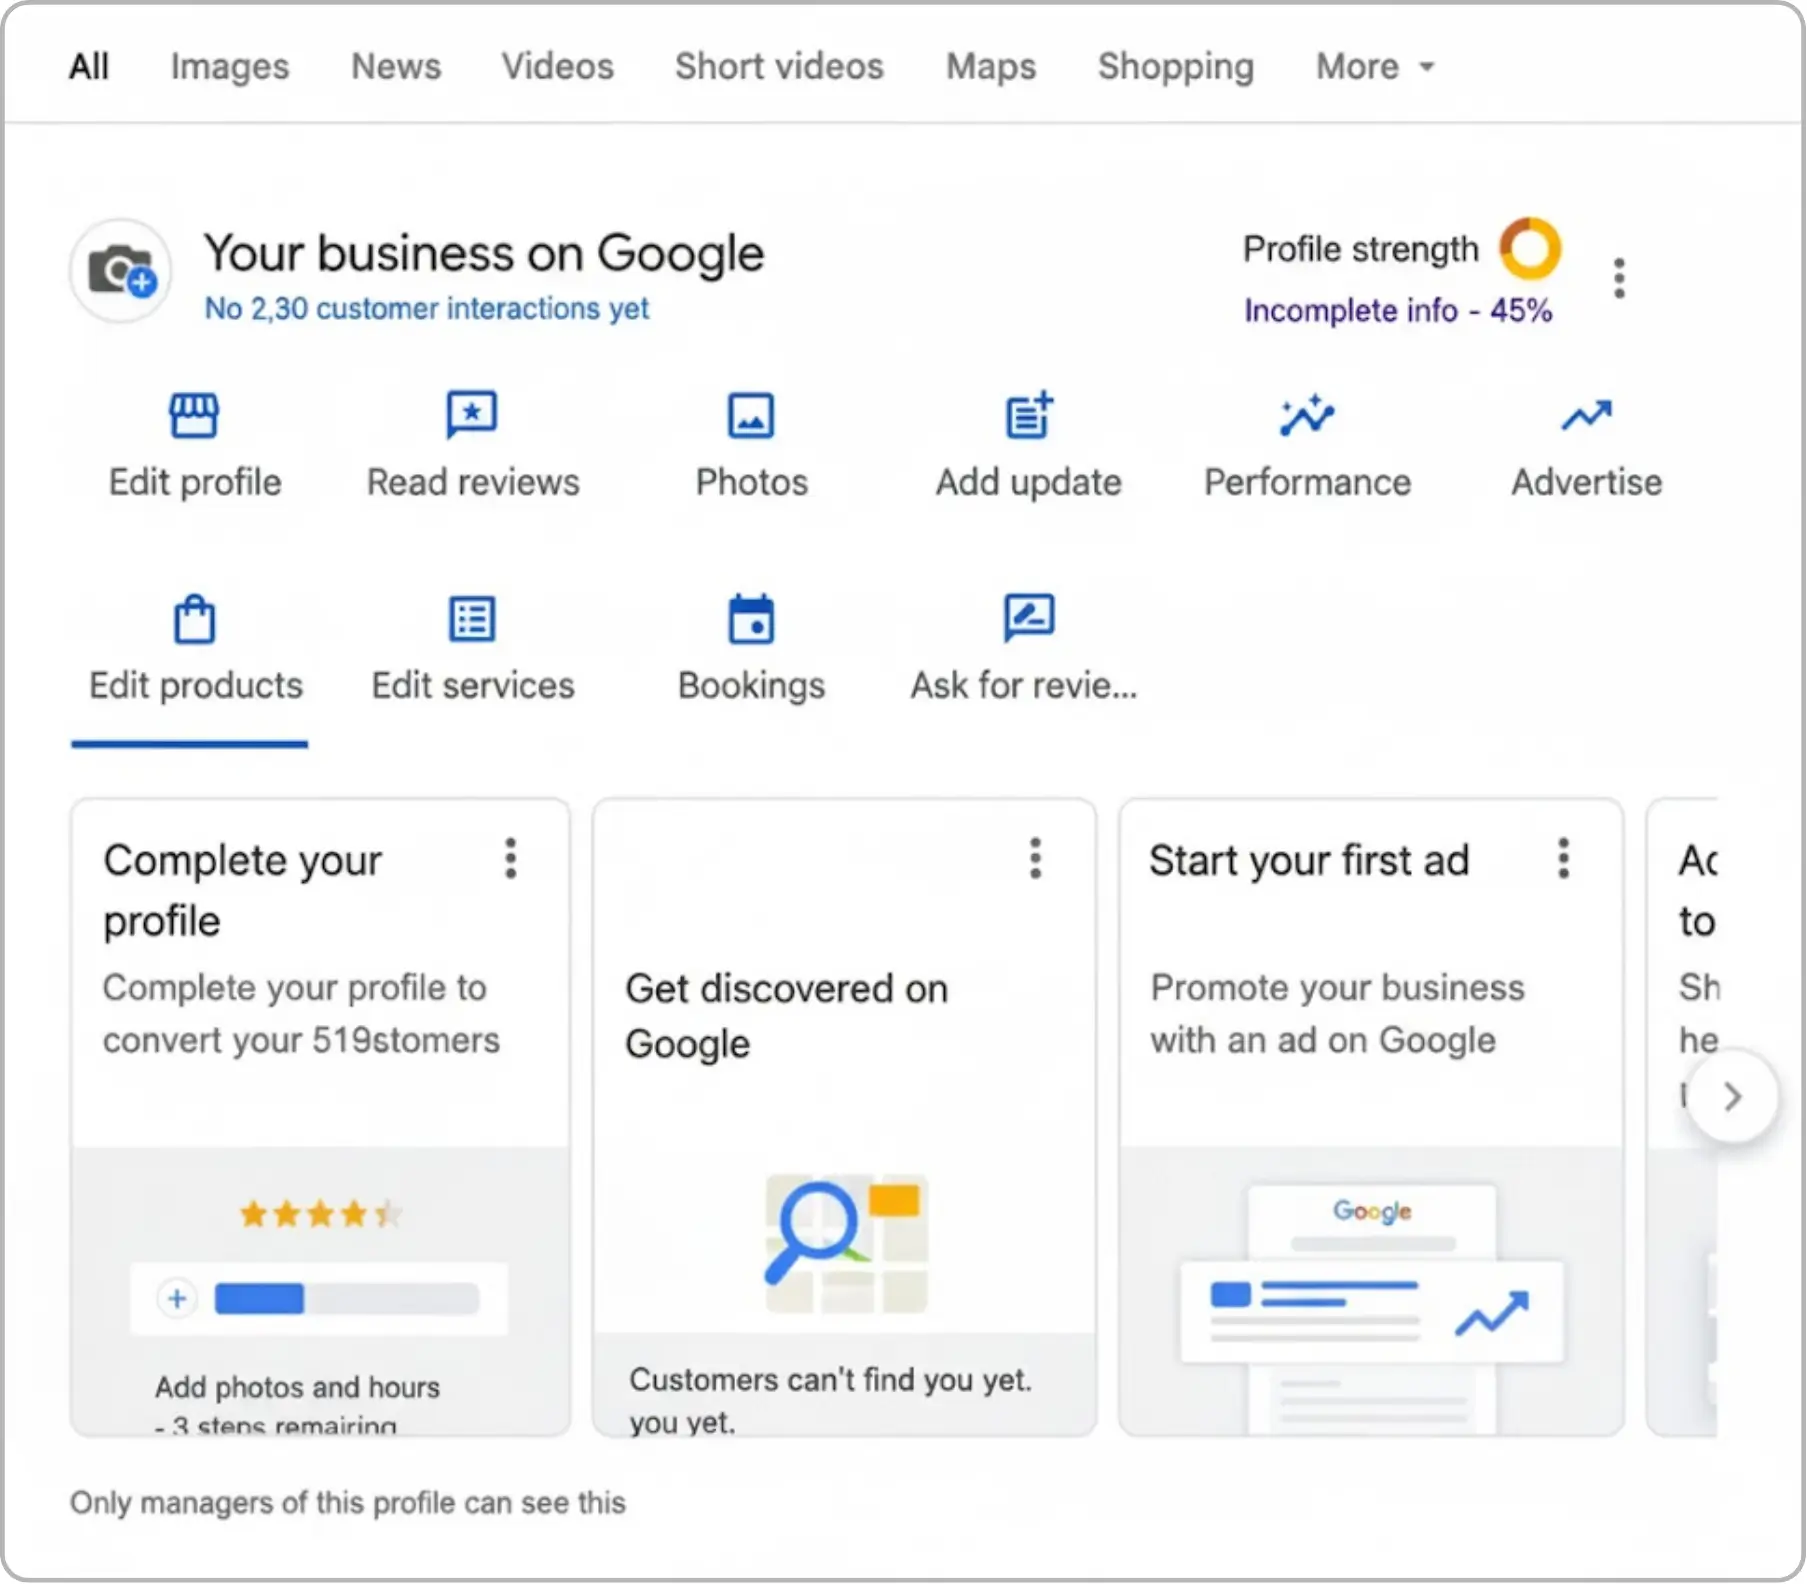Switch to the News tab
Screen dimensions: 1807x1584
pos(395,66)
